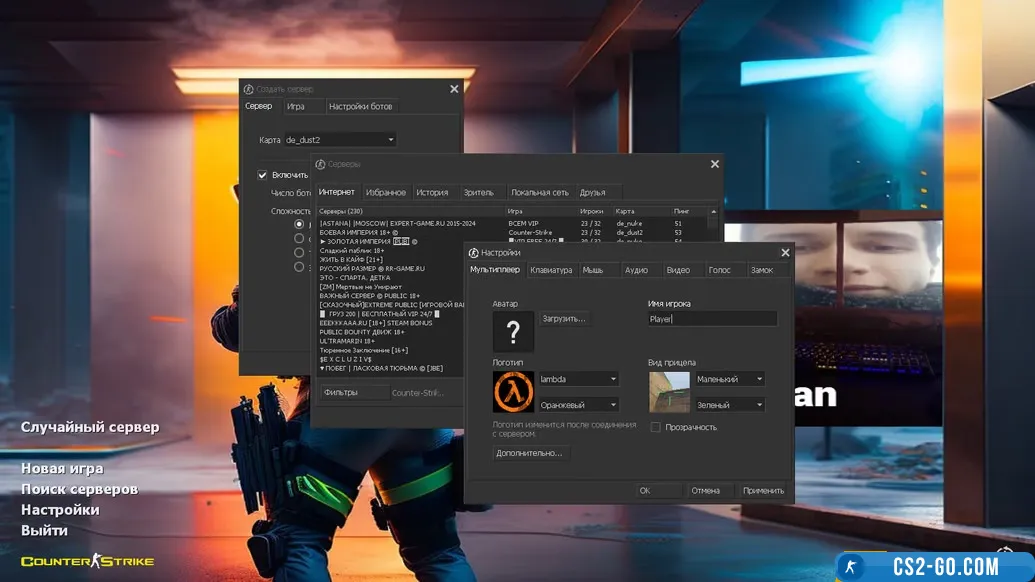1035x582 pixels.
Task: Click the crosshair preview thumbnail
Action: 669,392
